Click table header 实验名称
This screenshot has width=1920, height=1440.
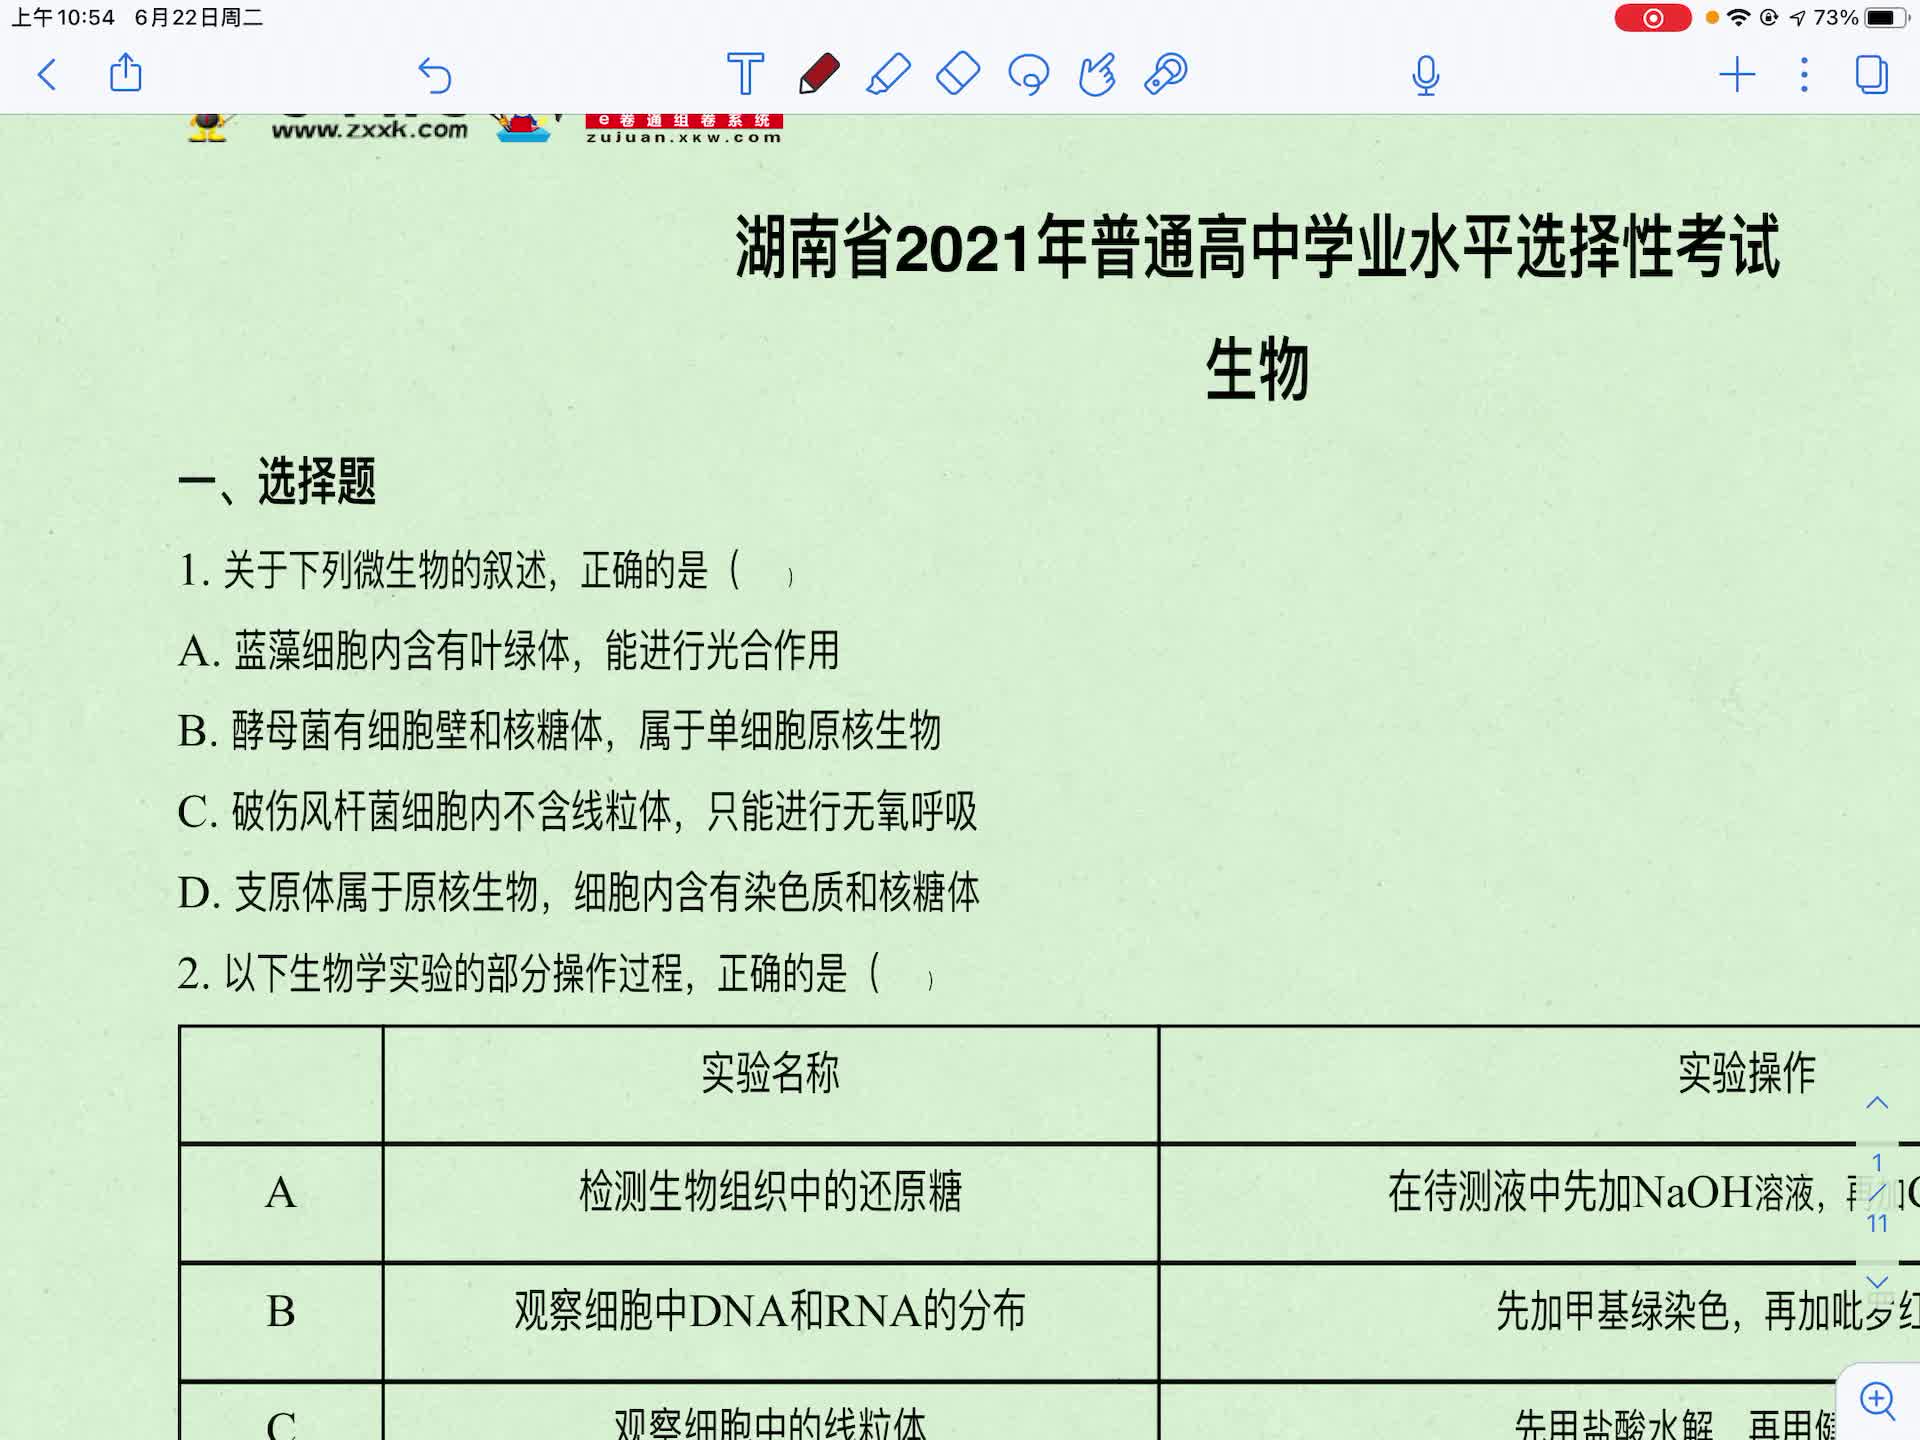770,1073
